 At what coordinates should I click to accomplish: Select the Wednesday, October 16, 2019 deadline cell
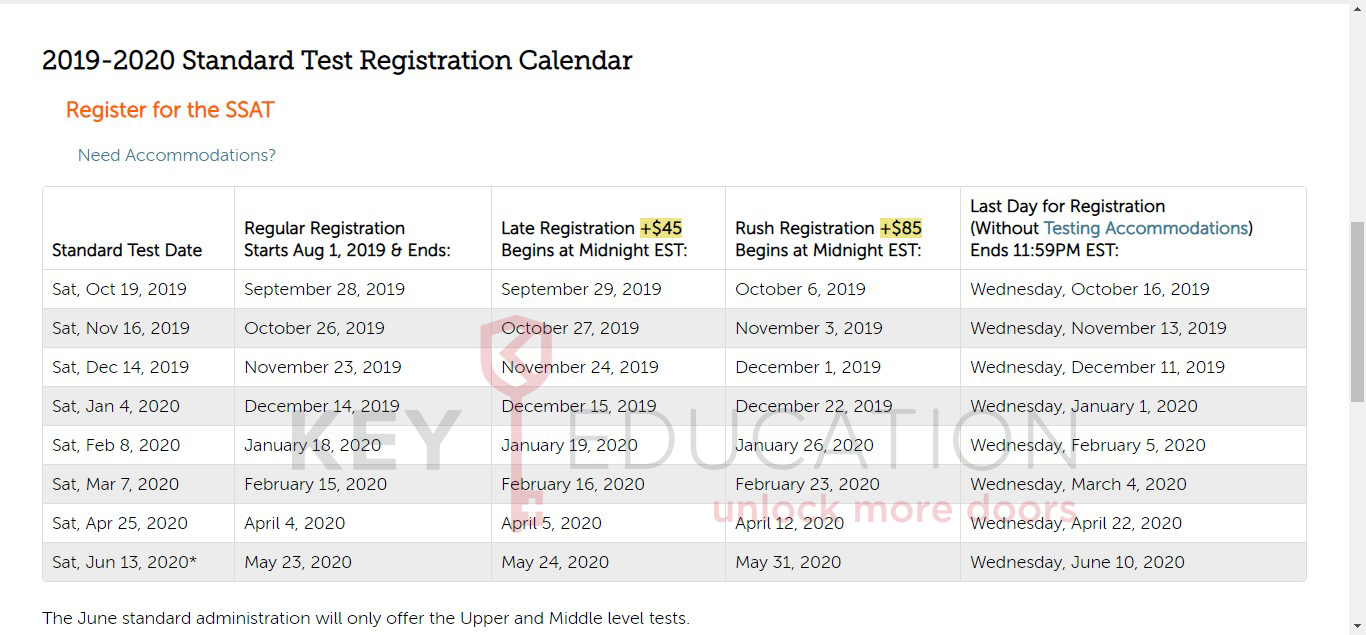[1089, 289]
